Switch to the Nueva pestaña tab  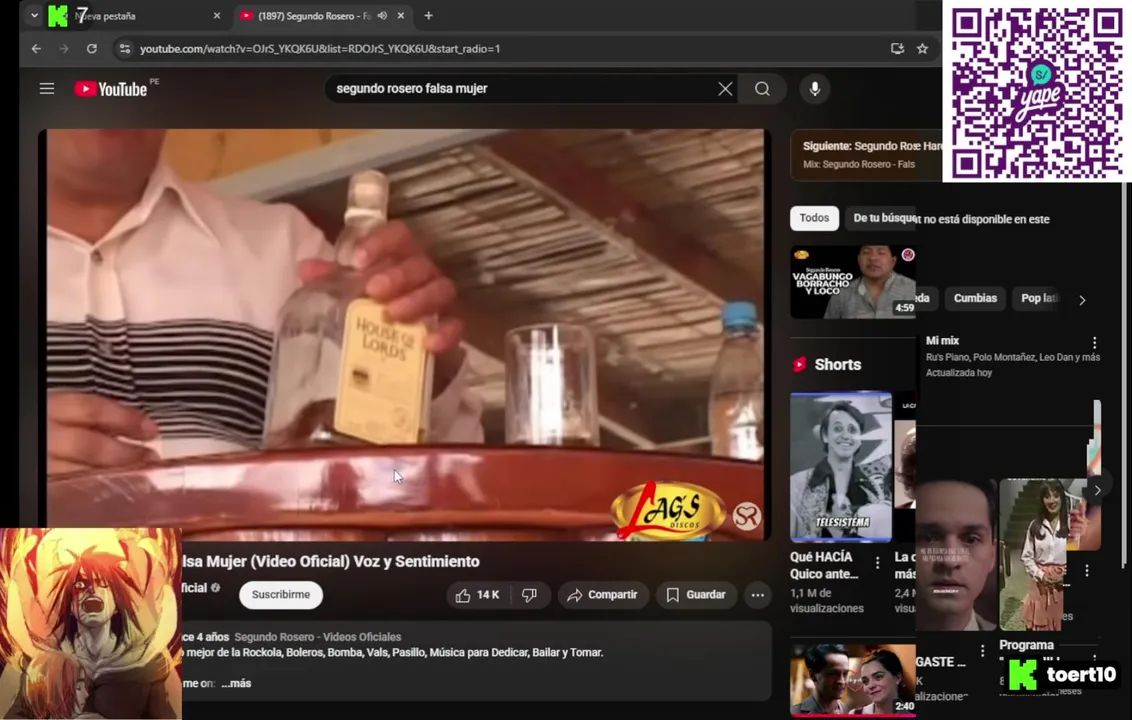tap(135, 15)
